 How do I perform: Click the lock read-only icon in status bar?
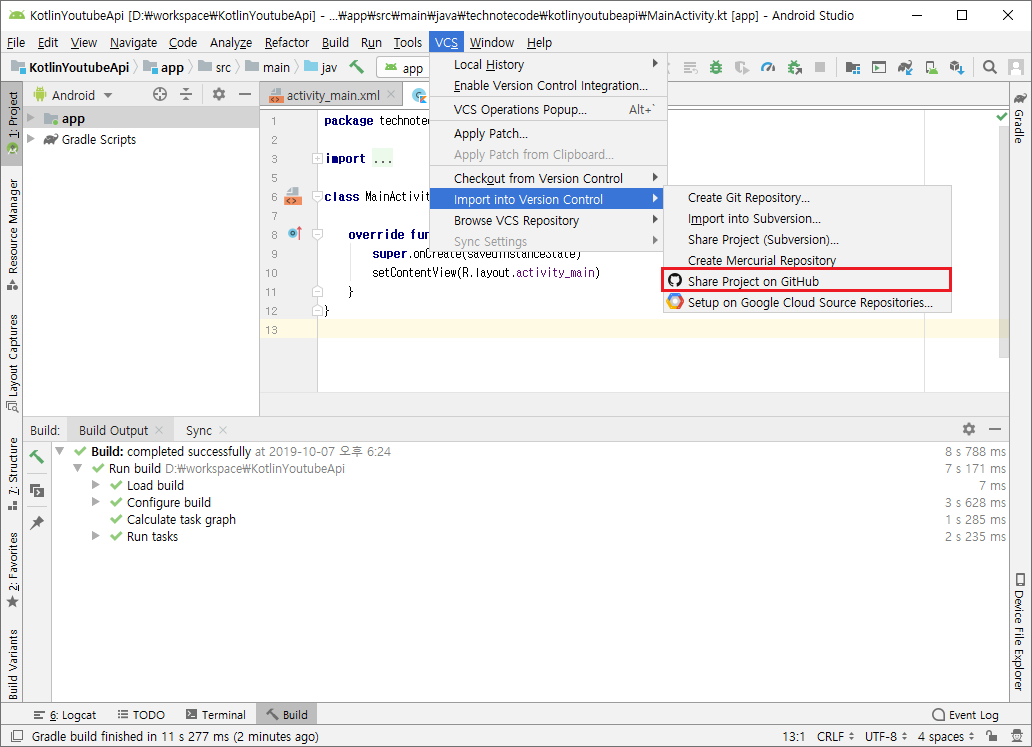[991, 736]
